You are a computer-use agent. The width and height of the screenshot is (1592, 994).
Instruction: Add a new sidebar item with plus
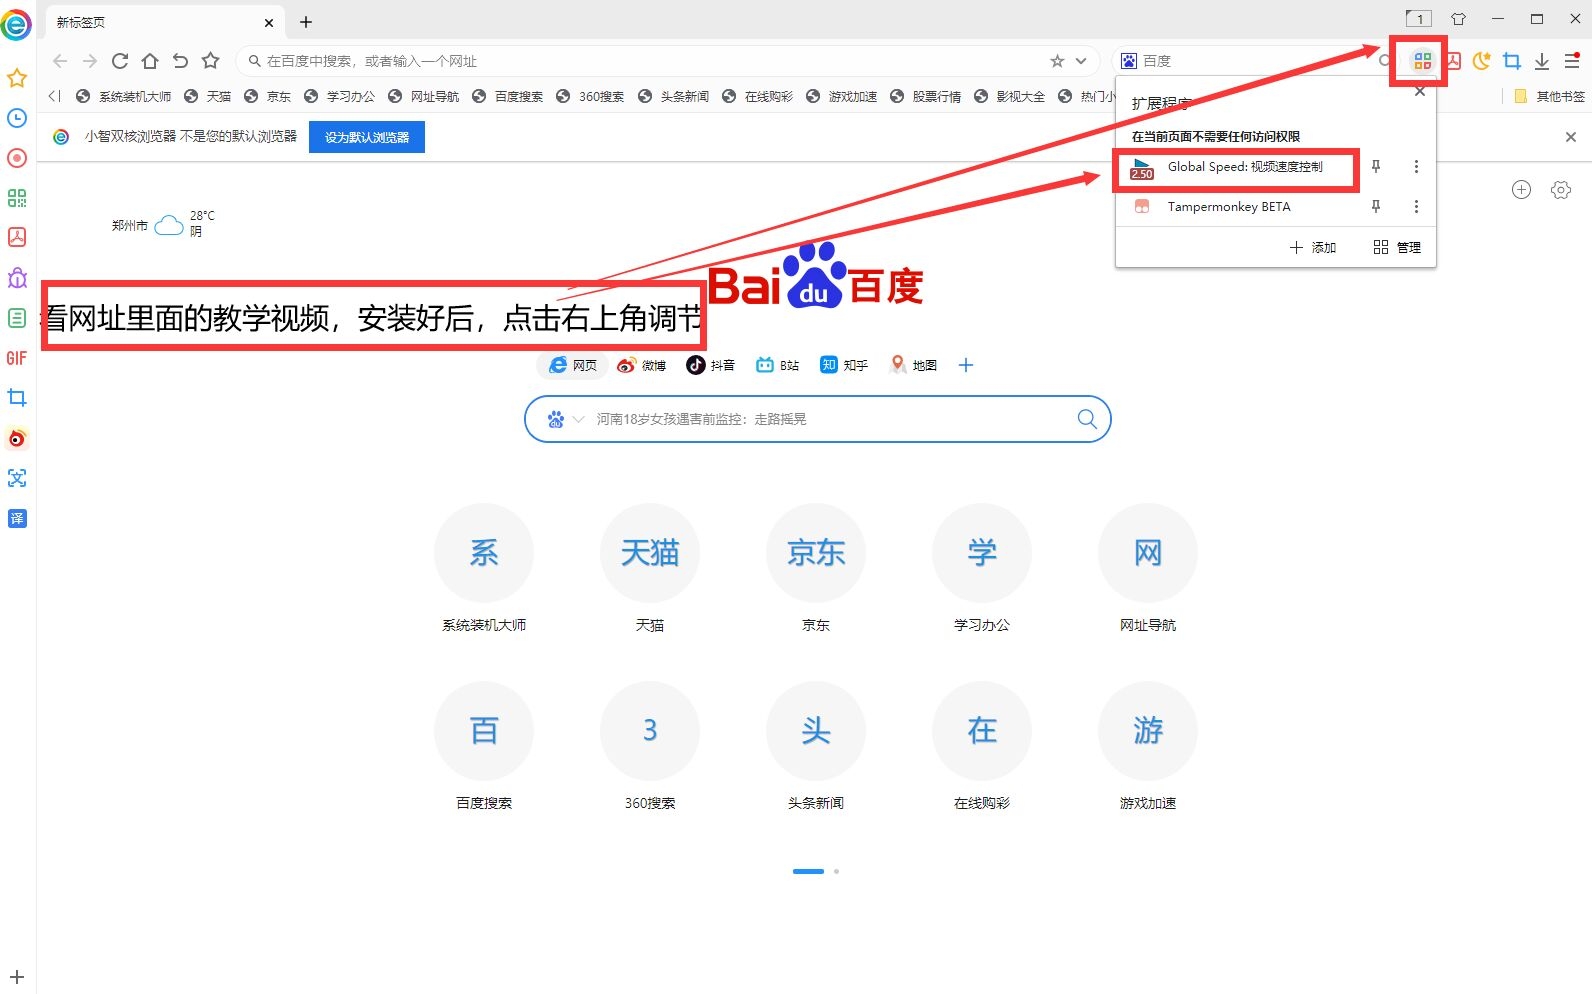[17, 977]
